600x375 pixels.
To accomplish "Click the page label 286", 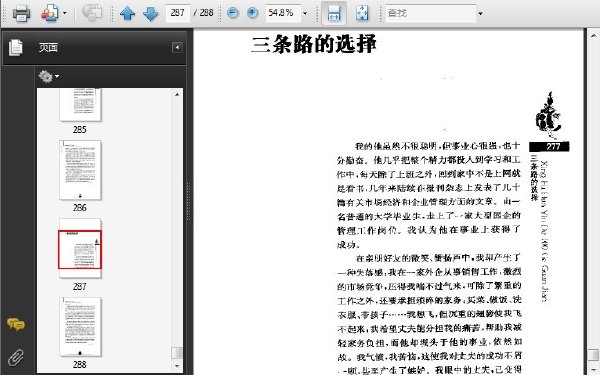I will 80,207.
